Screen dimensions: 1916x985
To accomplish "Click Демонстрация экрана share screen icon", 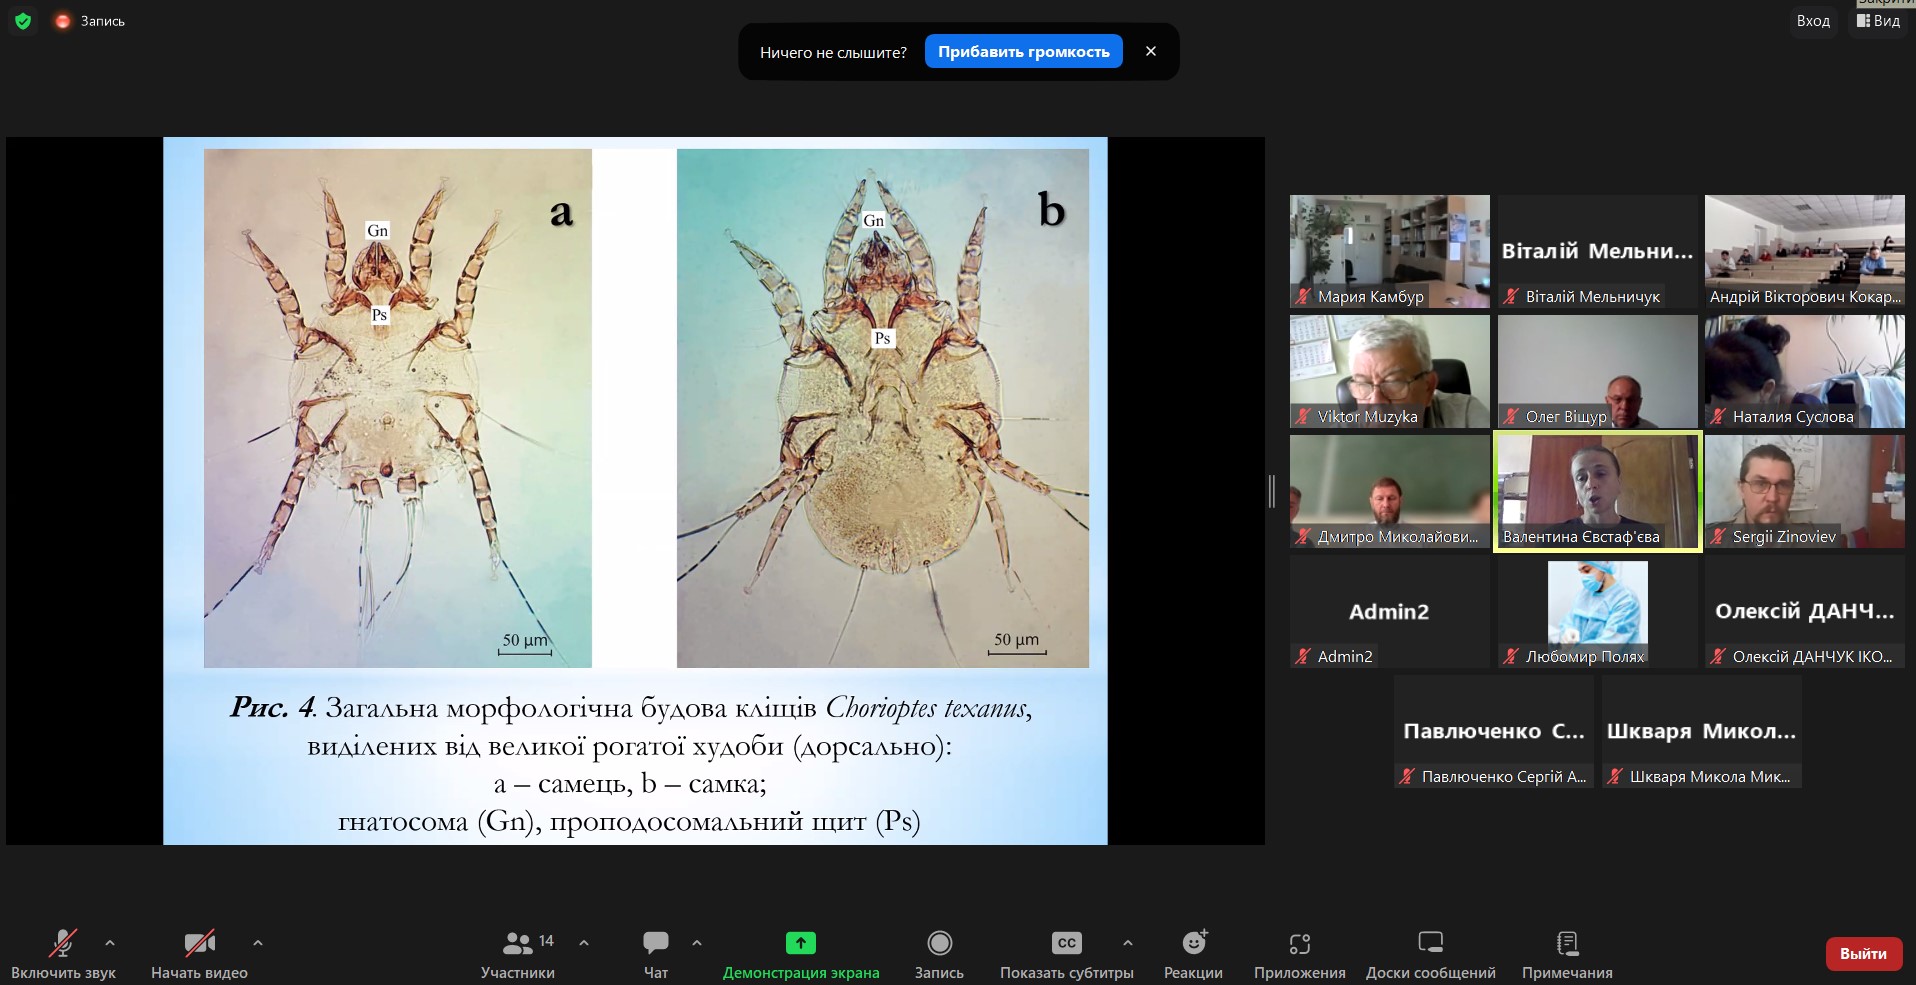I will pos(801,943).
